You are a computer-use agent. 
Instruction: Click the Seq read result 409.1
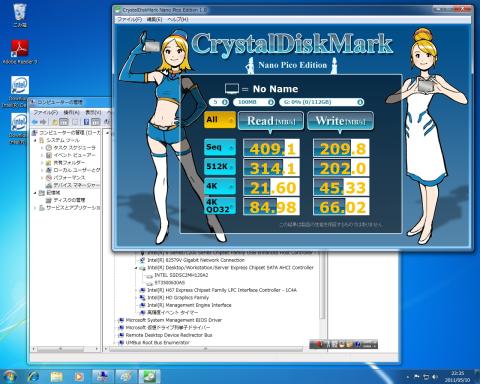click(x=272, y=148)
